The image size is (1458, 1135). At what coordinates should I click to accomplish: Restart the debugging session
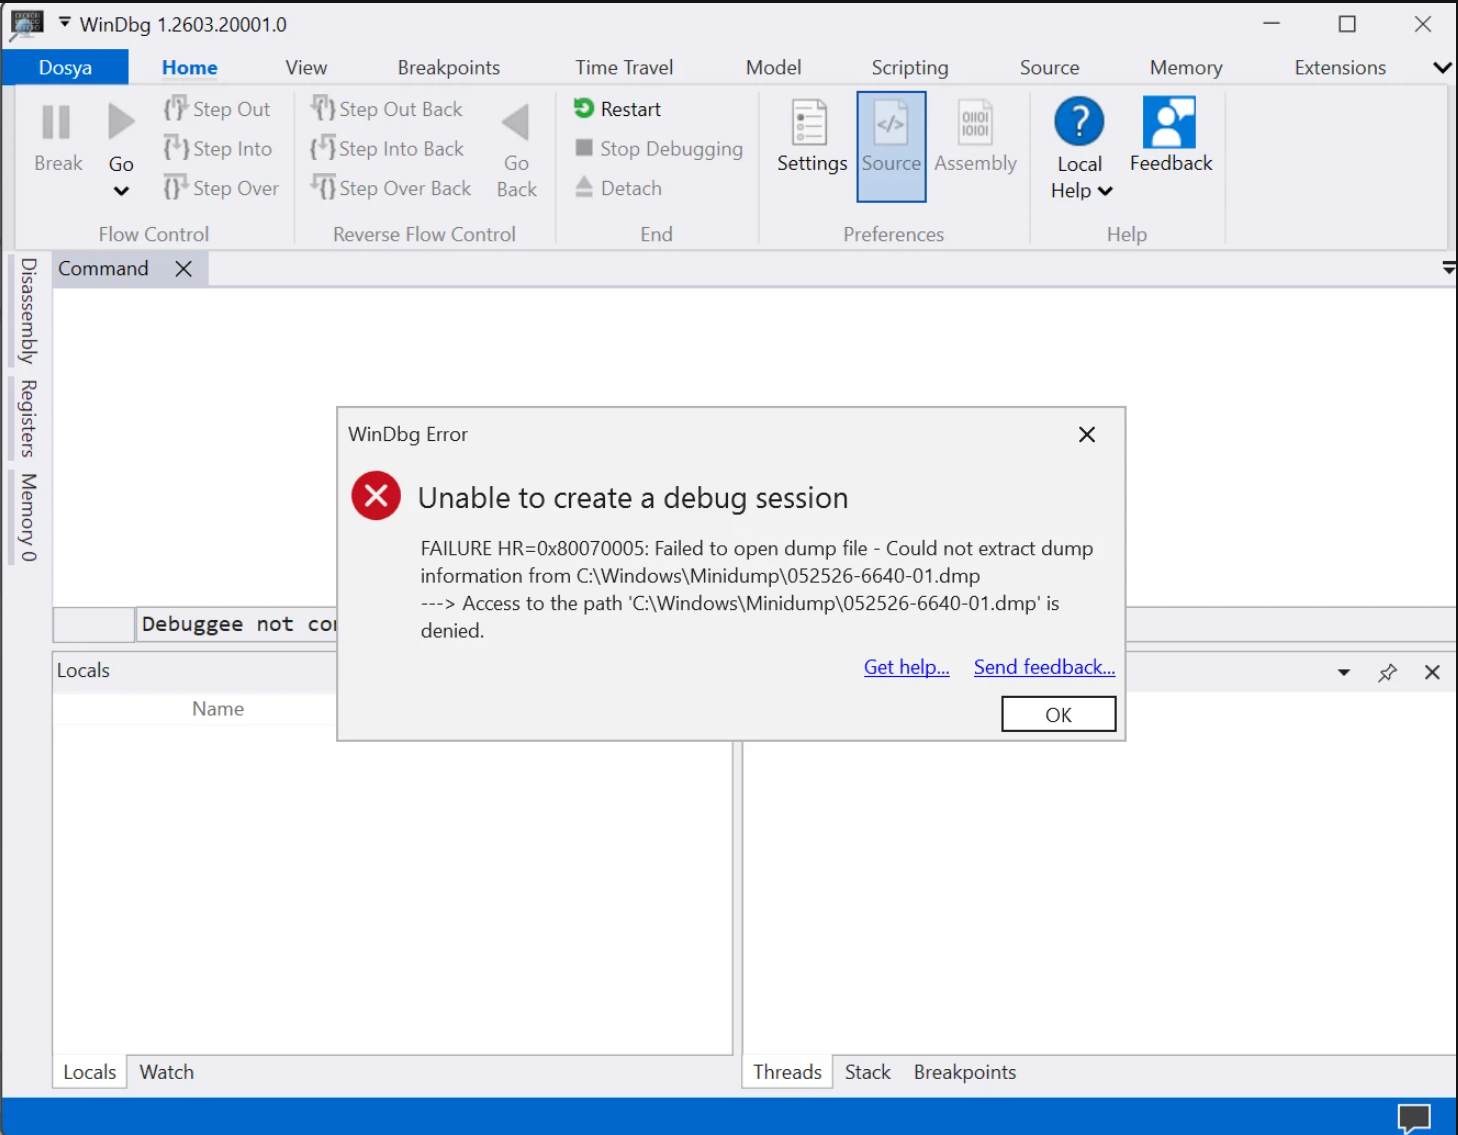pyautogui.click(x=618, y=109)
